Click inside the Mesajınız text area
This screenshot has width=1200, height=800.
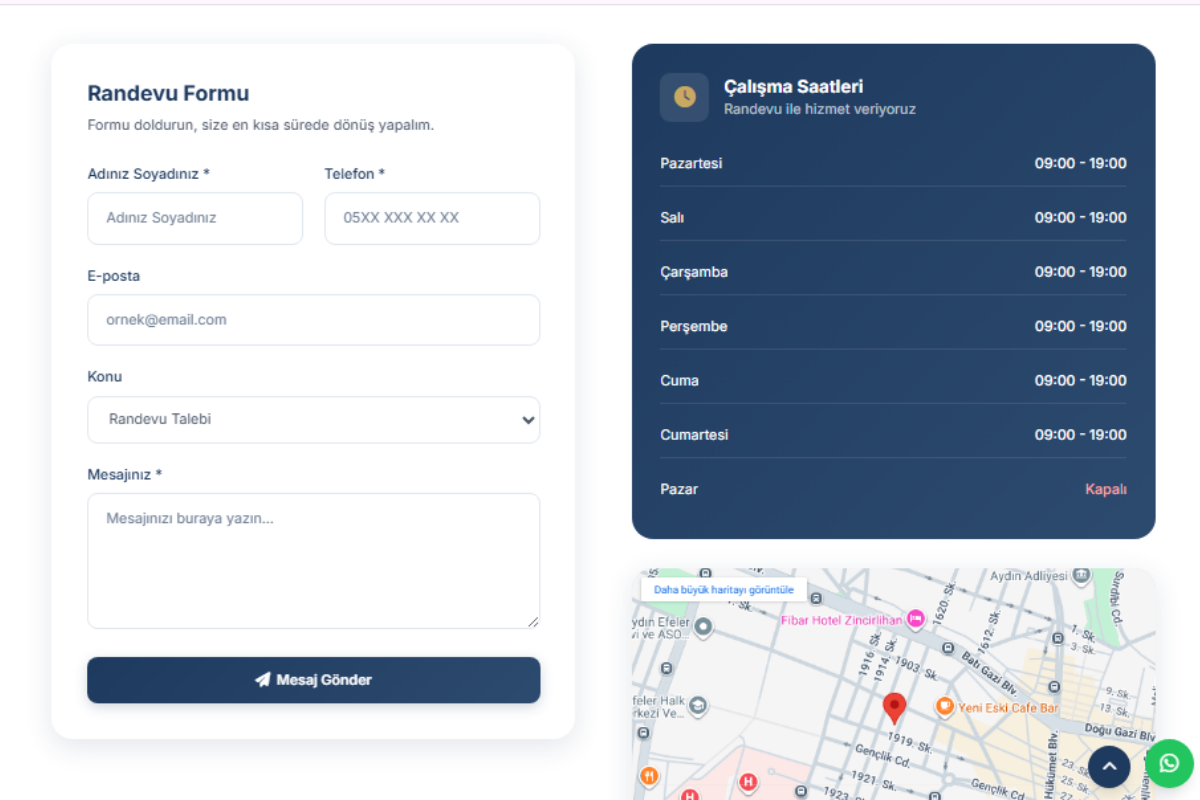tap(313, 560)
